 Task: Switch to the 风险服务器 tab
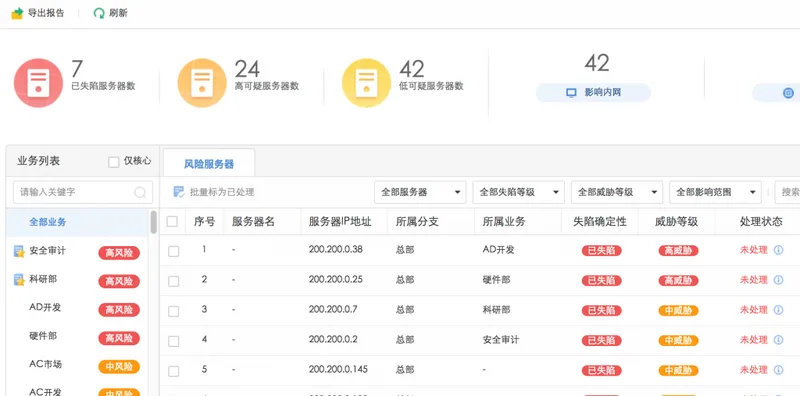pyautogui.click(x=209, y=164)
